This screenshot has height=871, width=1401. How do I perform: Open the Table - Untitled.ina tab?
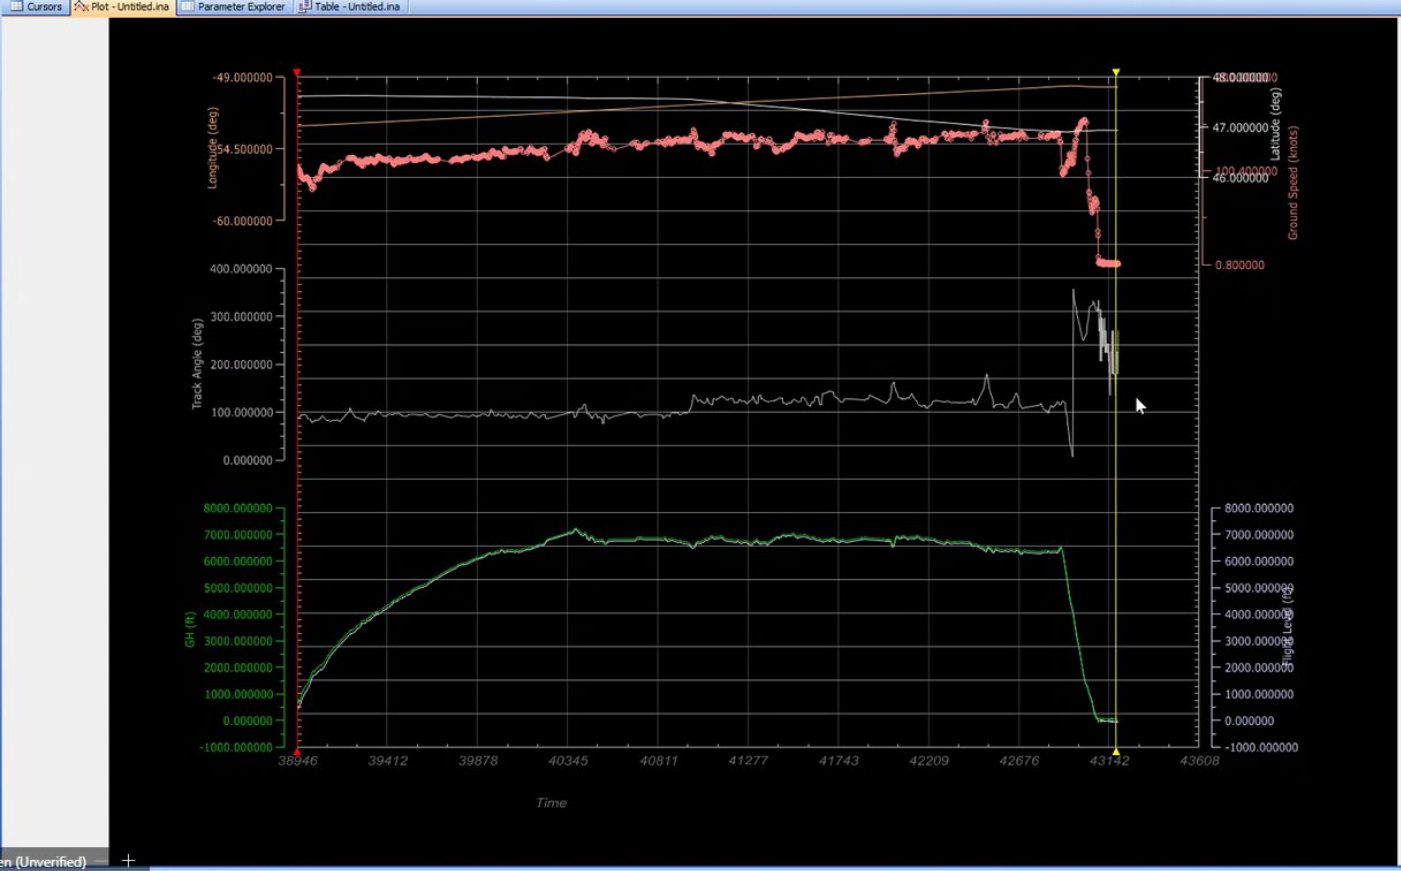[350, 7]
